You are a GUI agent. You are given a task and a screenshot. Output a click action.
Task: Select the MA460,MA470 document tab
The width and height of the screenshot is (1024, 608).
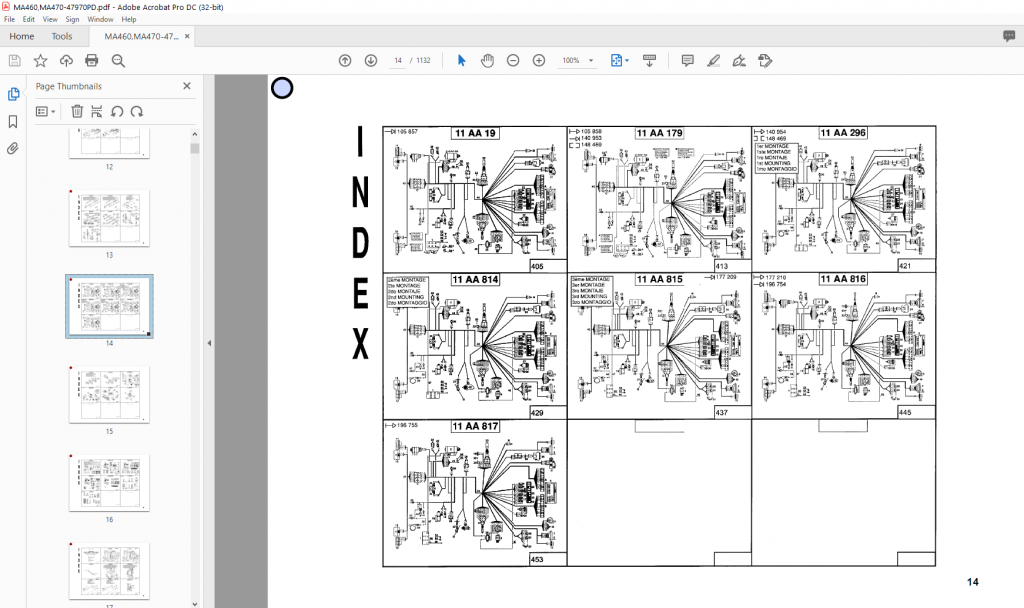[x=141, y=37]
